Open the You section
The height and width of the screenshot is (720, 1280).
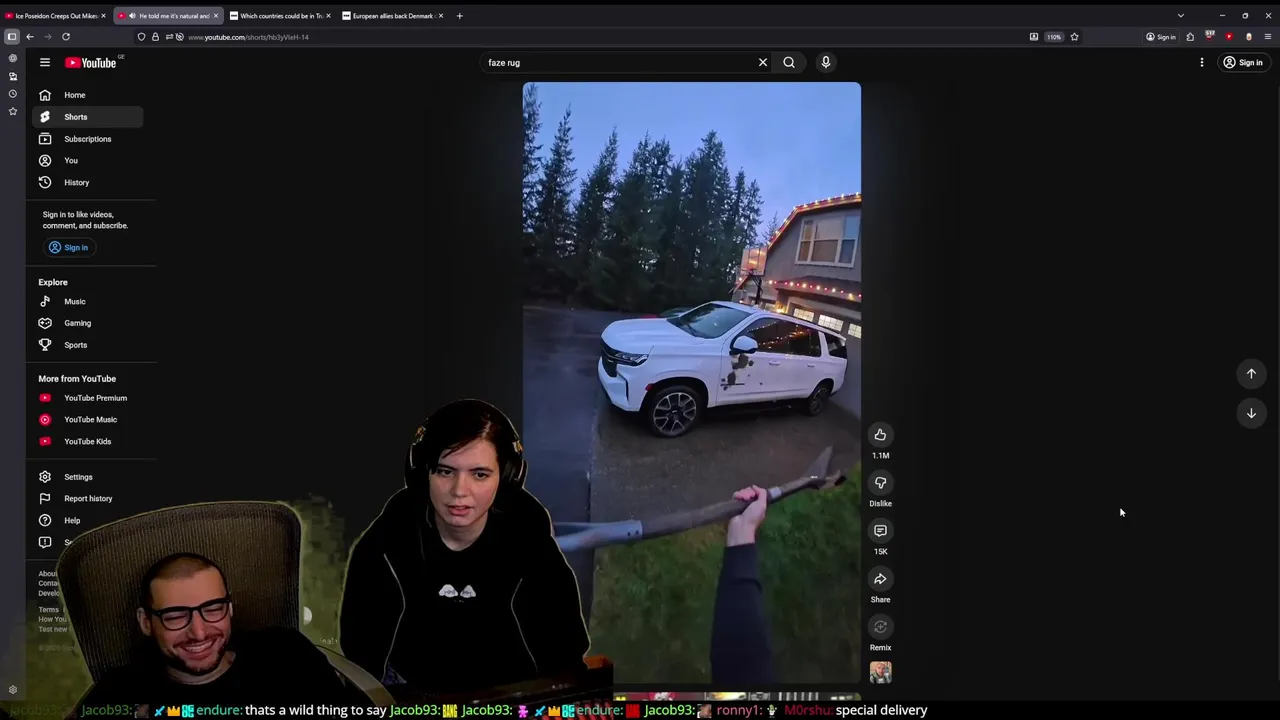[x=87, y=160]
